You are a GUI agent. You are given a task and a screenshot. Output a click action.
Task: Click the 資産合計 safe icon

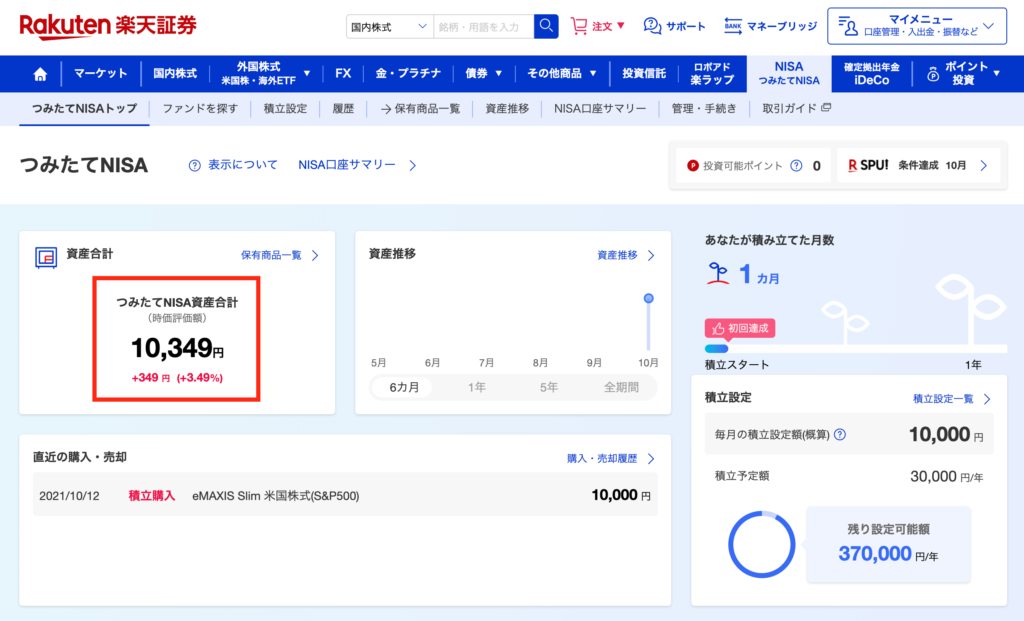46,257
